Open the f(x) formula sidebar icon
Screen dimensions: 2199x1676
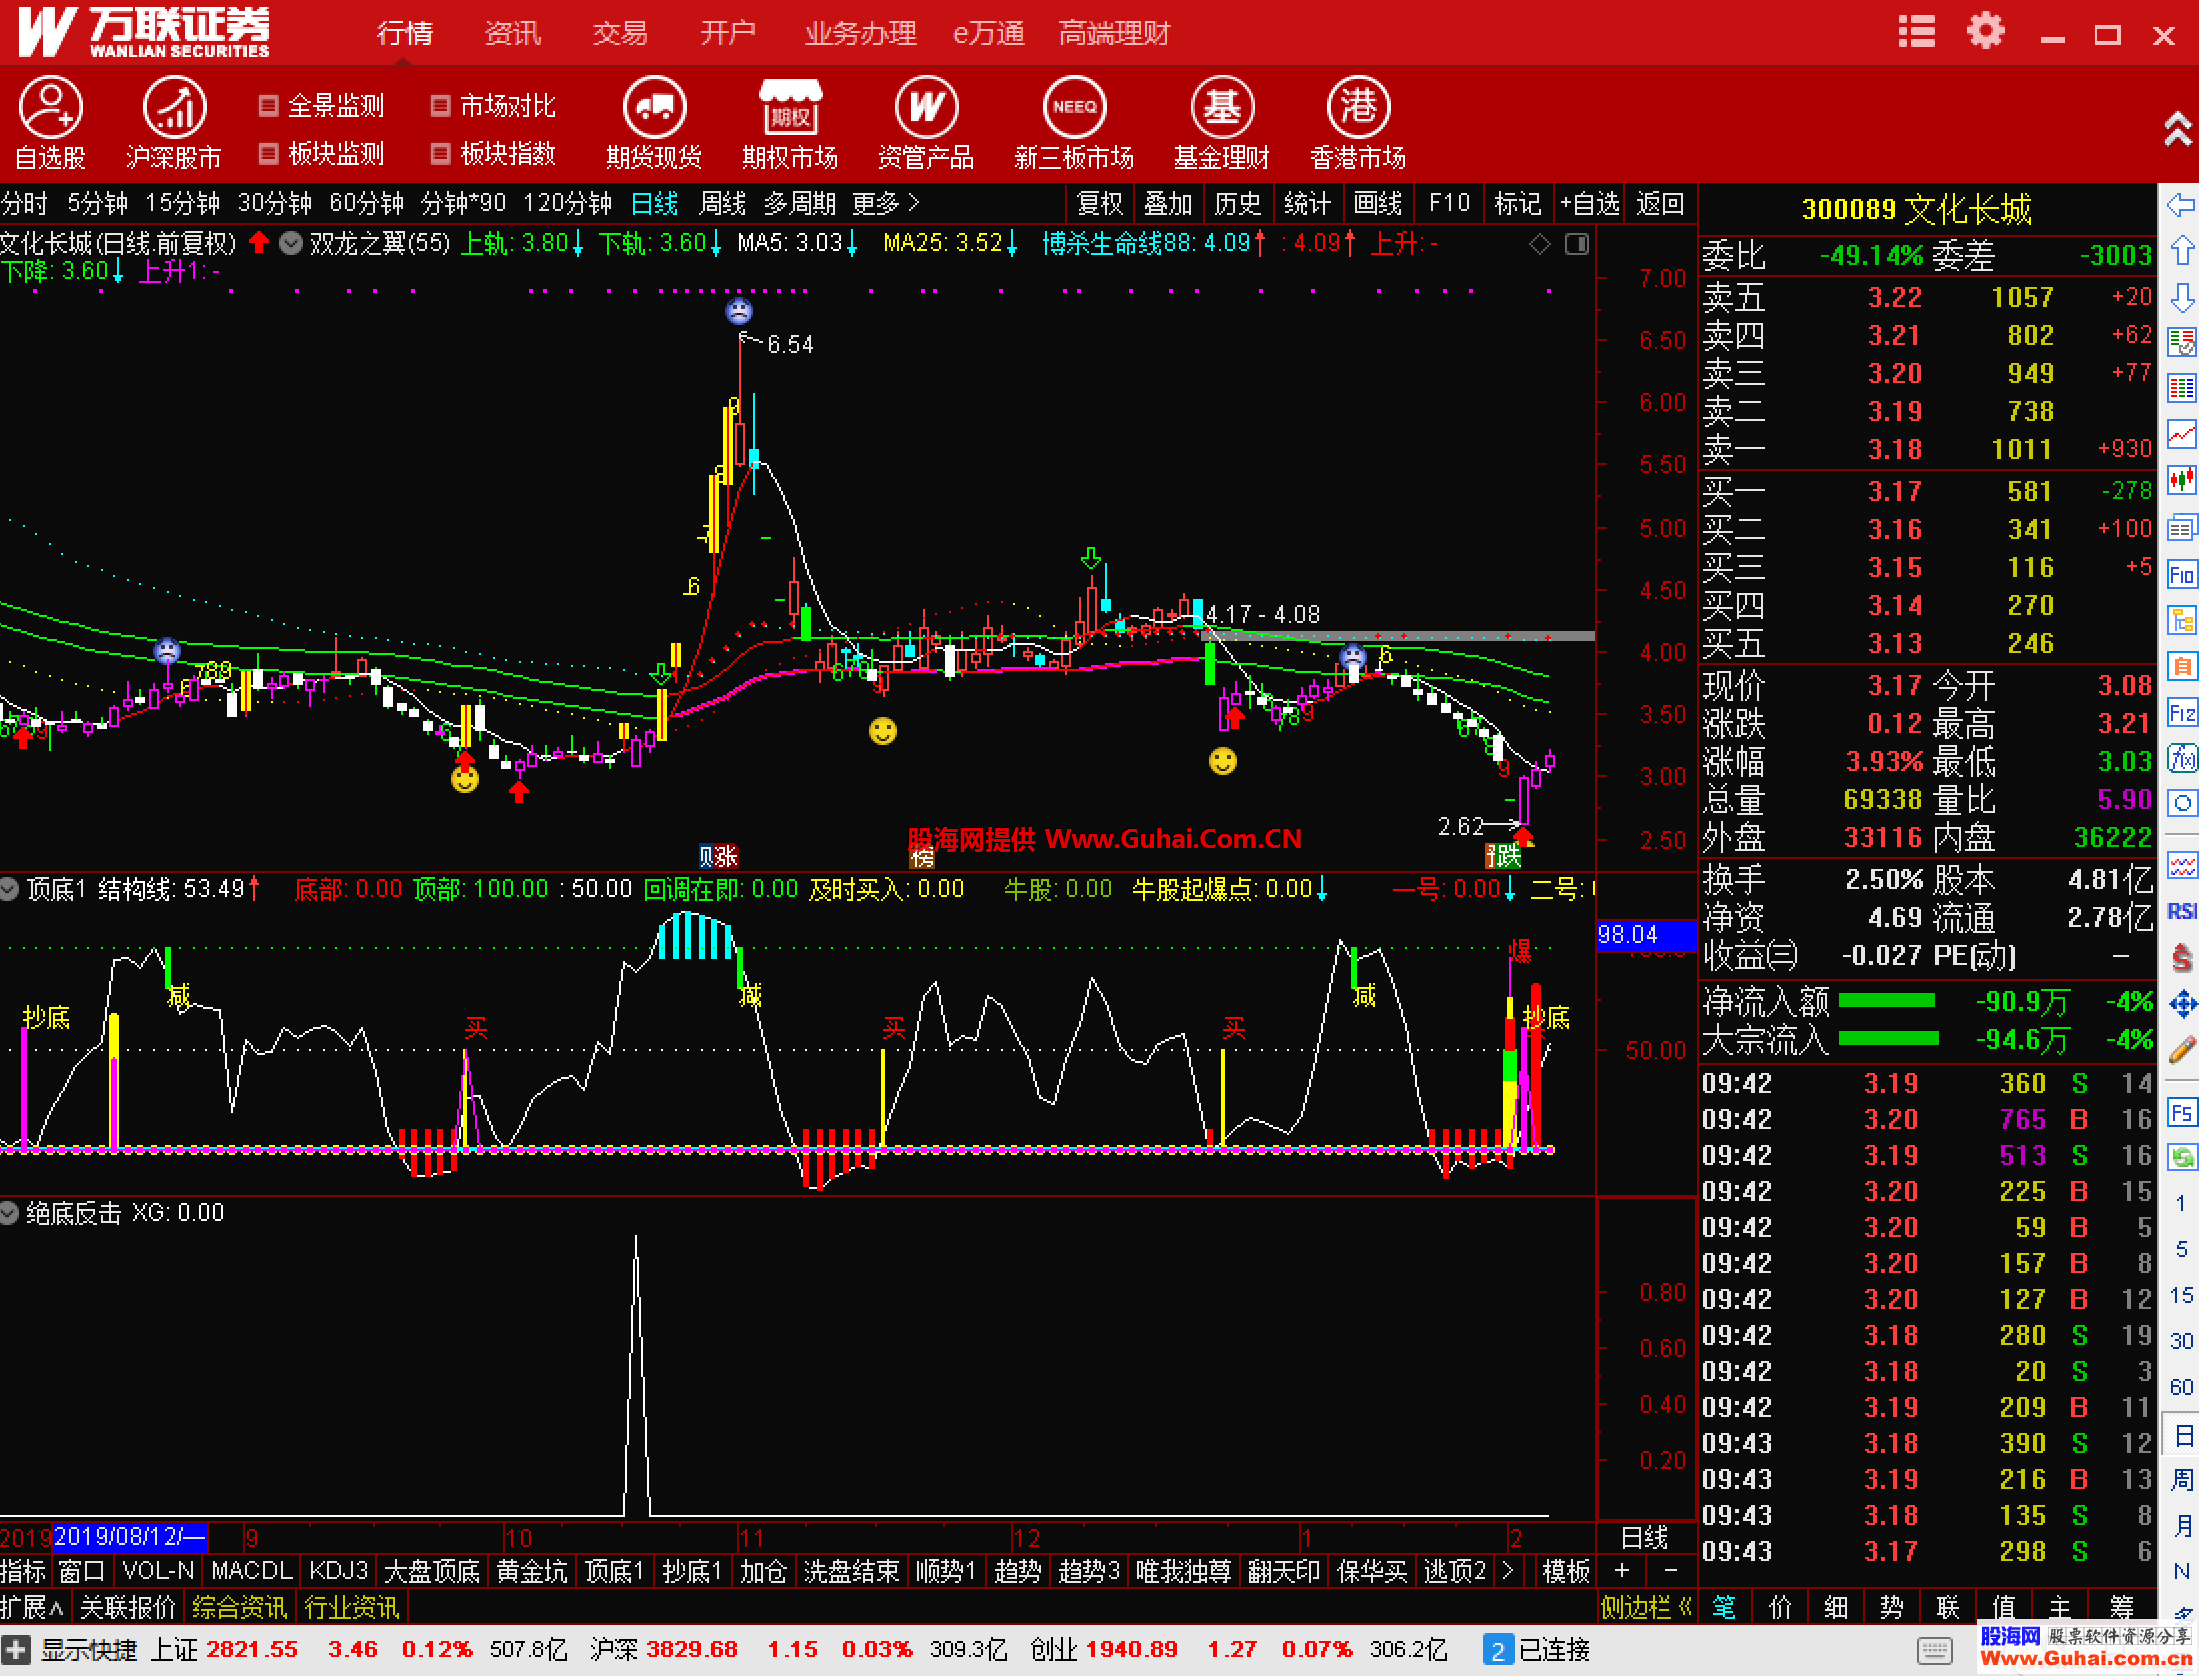(2181, 759)
